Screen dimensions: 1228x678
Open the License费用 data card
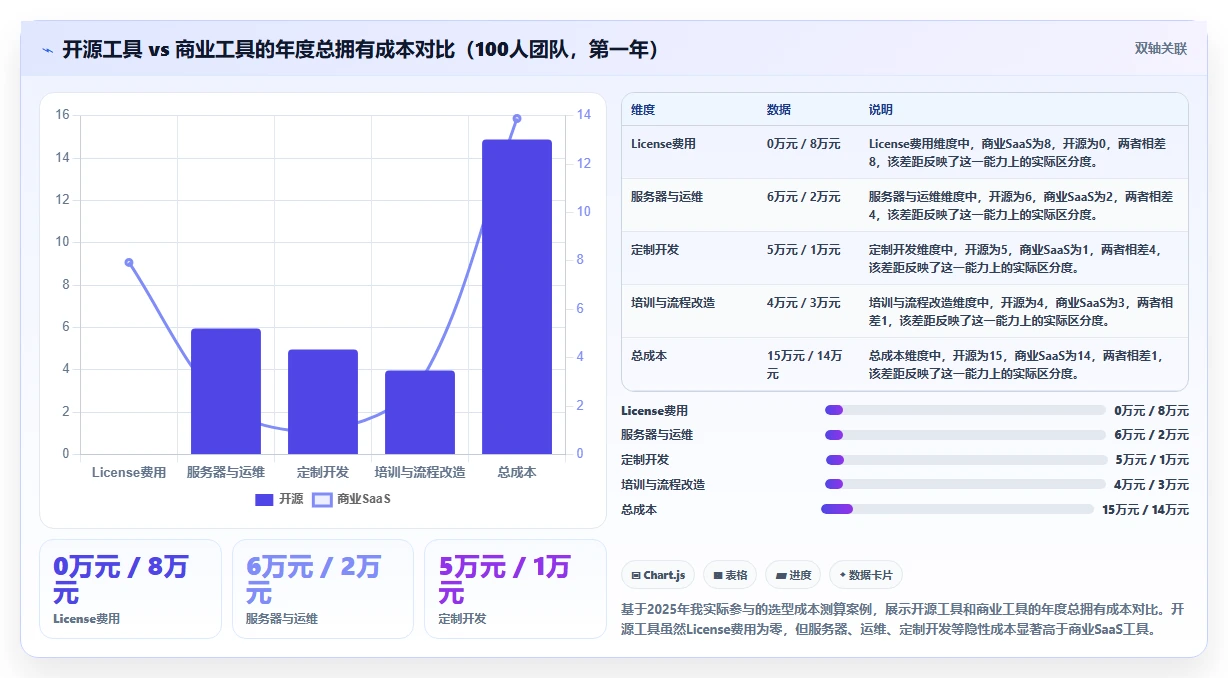130,589
